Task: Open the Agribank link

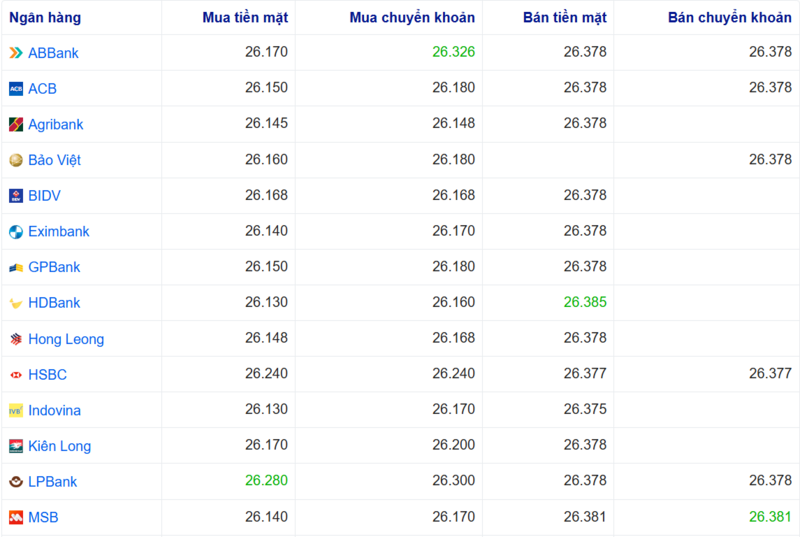Action: click(x=56, y=124)
